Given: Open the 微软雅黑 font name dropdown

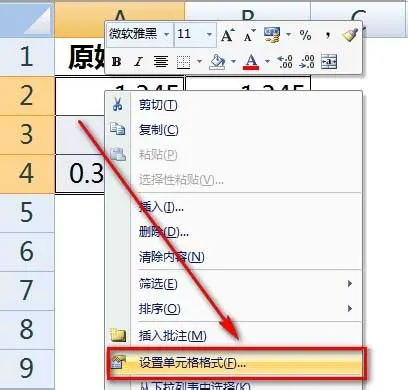Looking at the screenshot, I should (166, 34).
